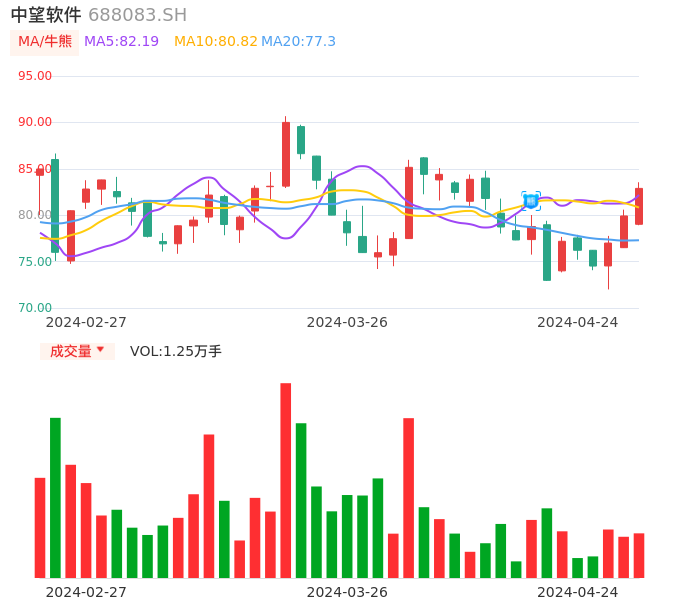Click the 90.00 price axis label

tap(35, 122)
